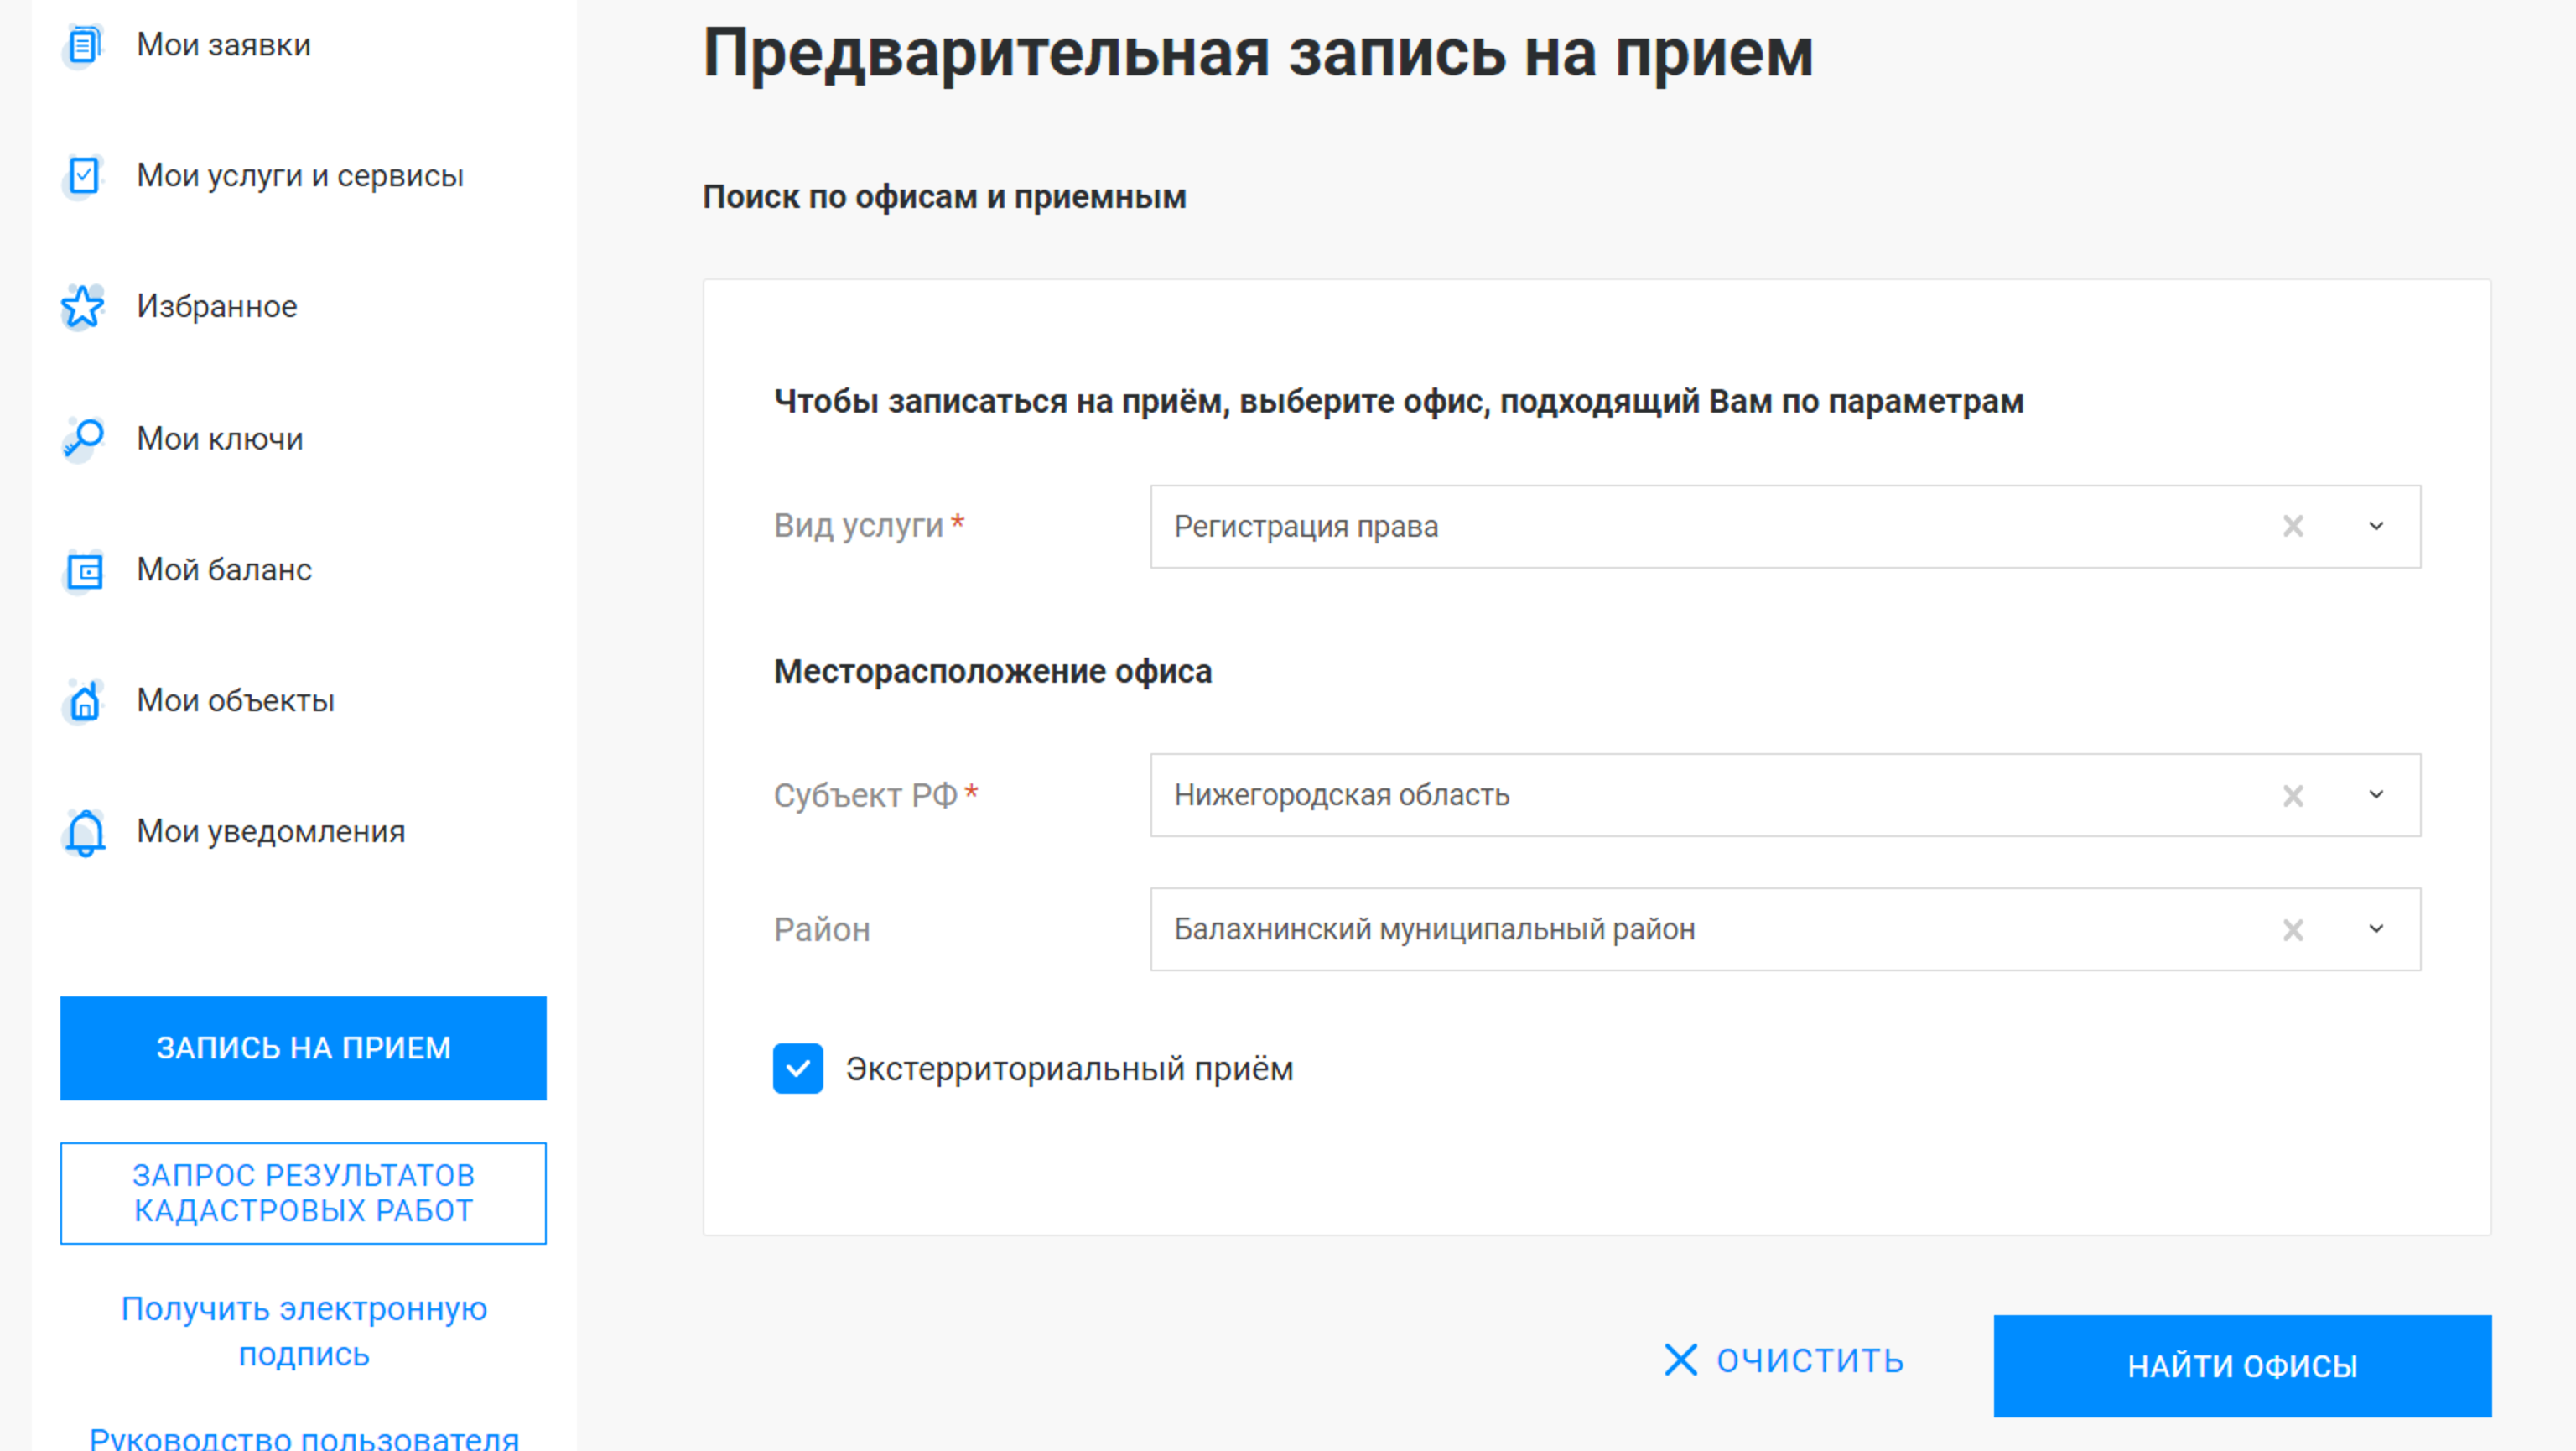Image resolution: width=2576 pixels, height=1451 pixels.
Task: Click the Мои заявки document icon
Action: (84, 45)
